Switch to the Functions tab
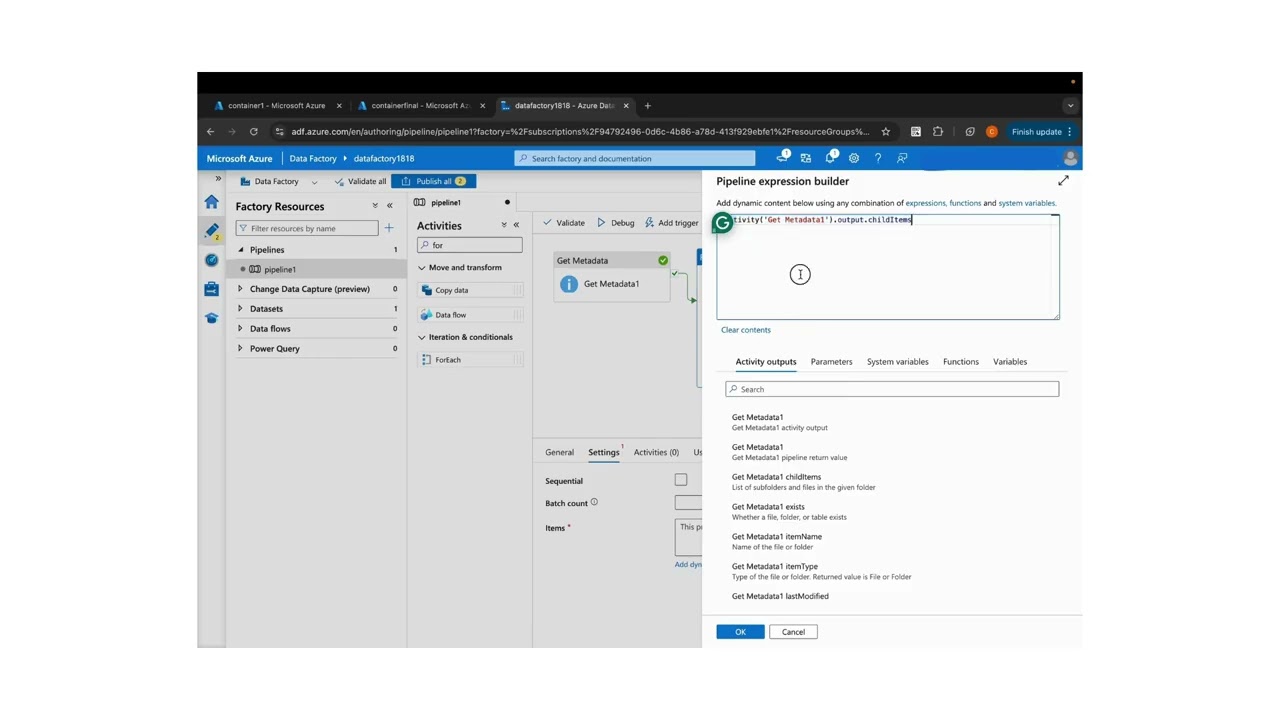 (x=961, y=362)
